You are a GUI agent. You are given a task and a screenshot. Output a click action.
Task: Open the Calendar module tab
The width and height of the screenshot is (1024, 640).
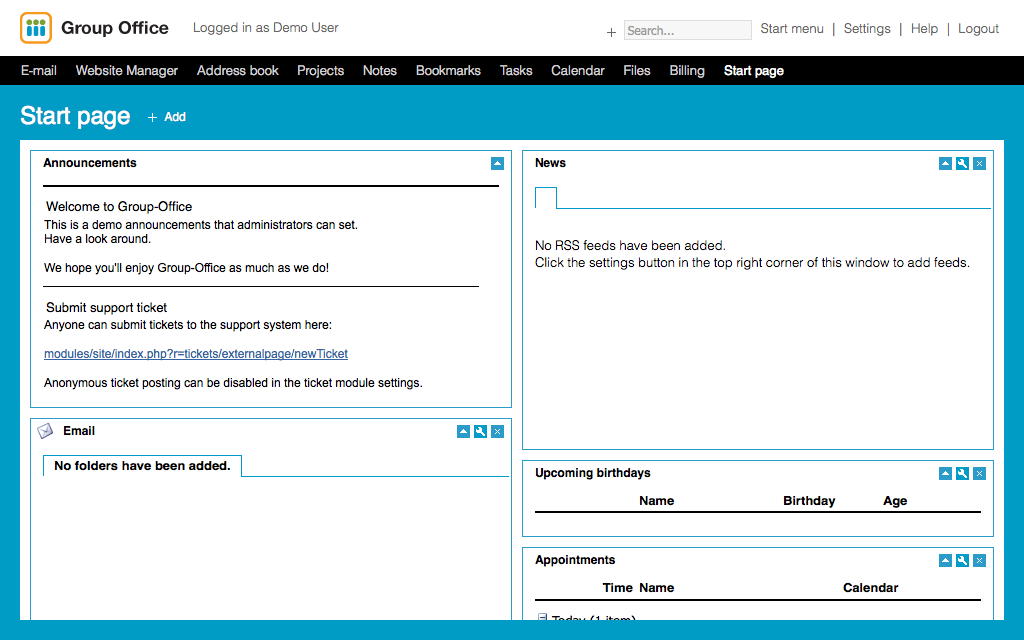coord(577,70)
